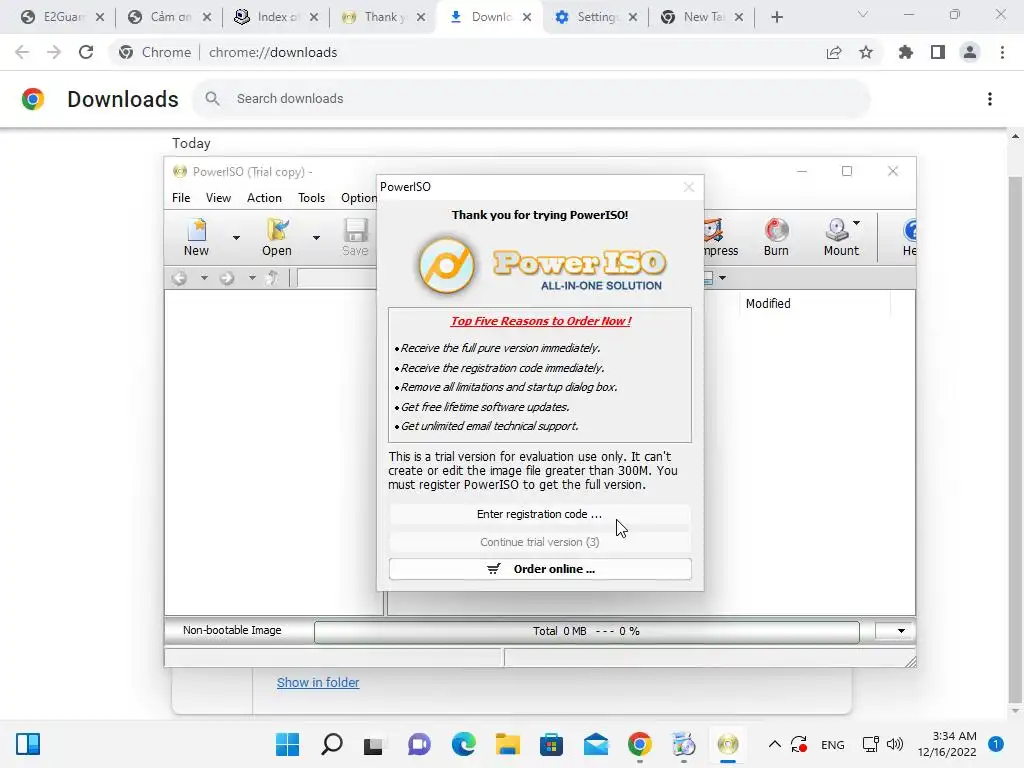Open the view mode dropdown arrow

[x=722, y=278]
